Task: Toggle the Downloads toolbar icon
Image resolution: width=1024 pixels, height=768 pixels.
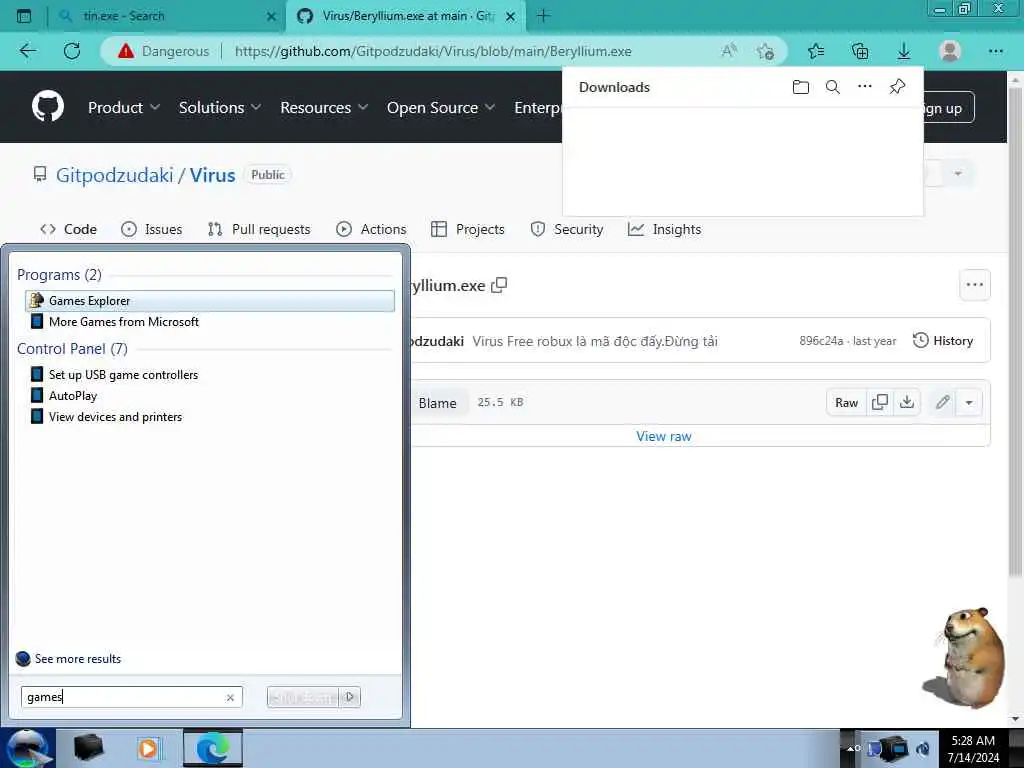Action: pyautogui.click(x=904, y=51)
